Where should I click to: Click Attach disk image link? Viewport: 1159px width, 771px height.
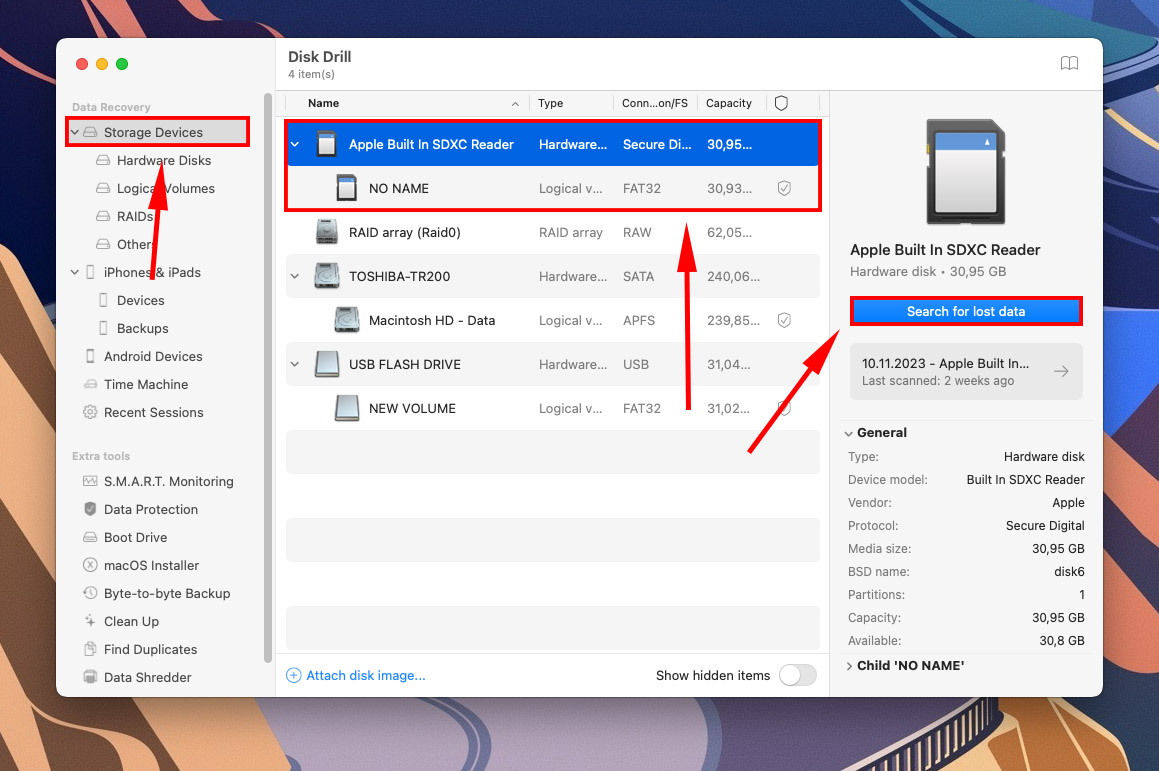tap(365, 675)
